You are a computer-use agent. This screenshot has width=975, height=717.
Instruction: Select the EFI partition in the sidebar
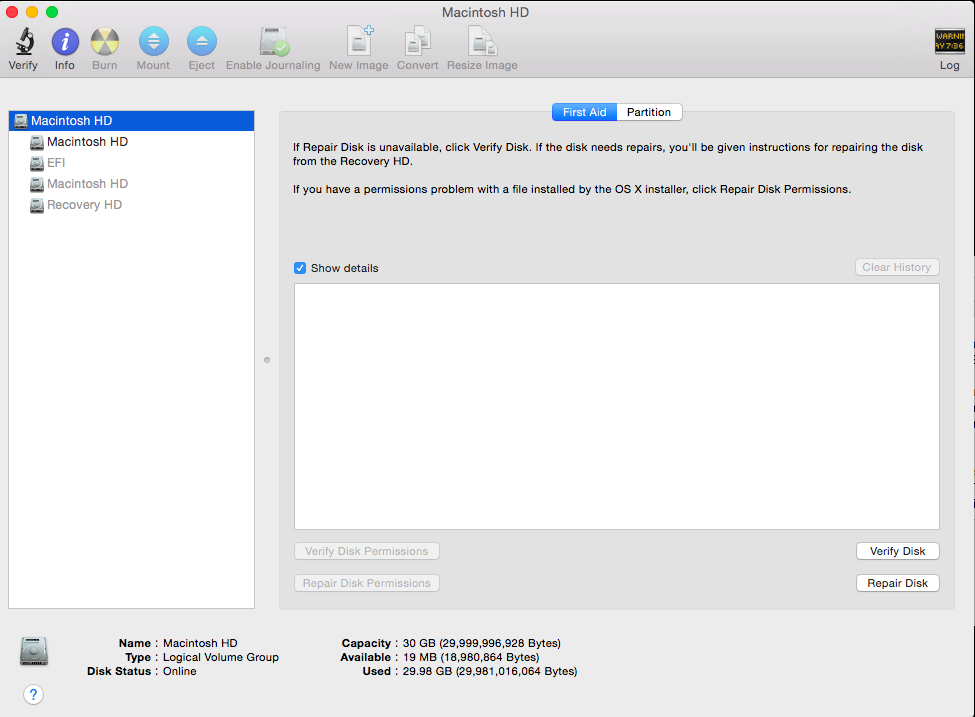(56, 163)
